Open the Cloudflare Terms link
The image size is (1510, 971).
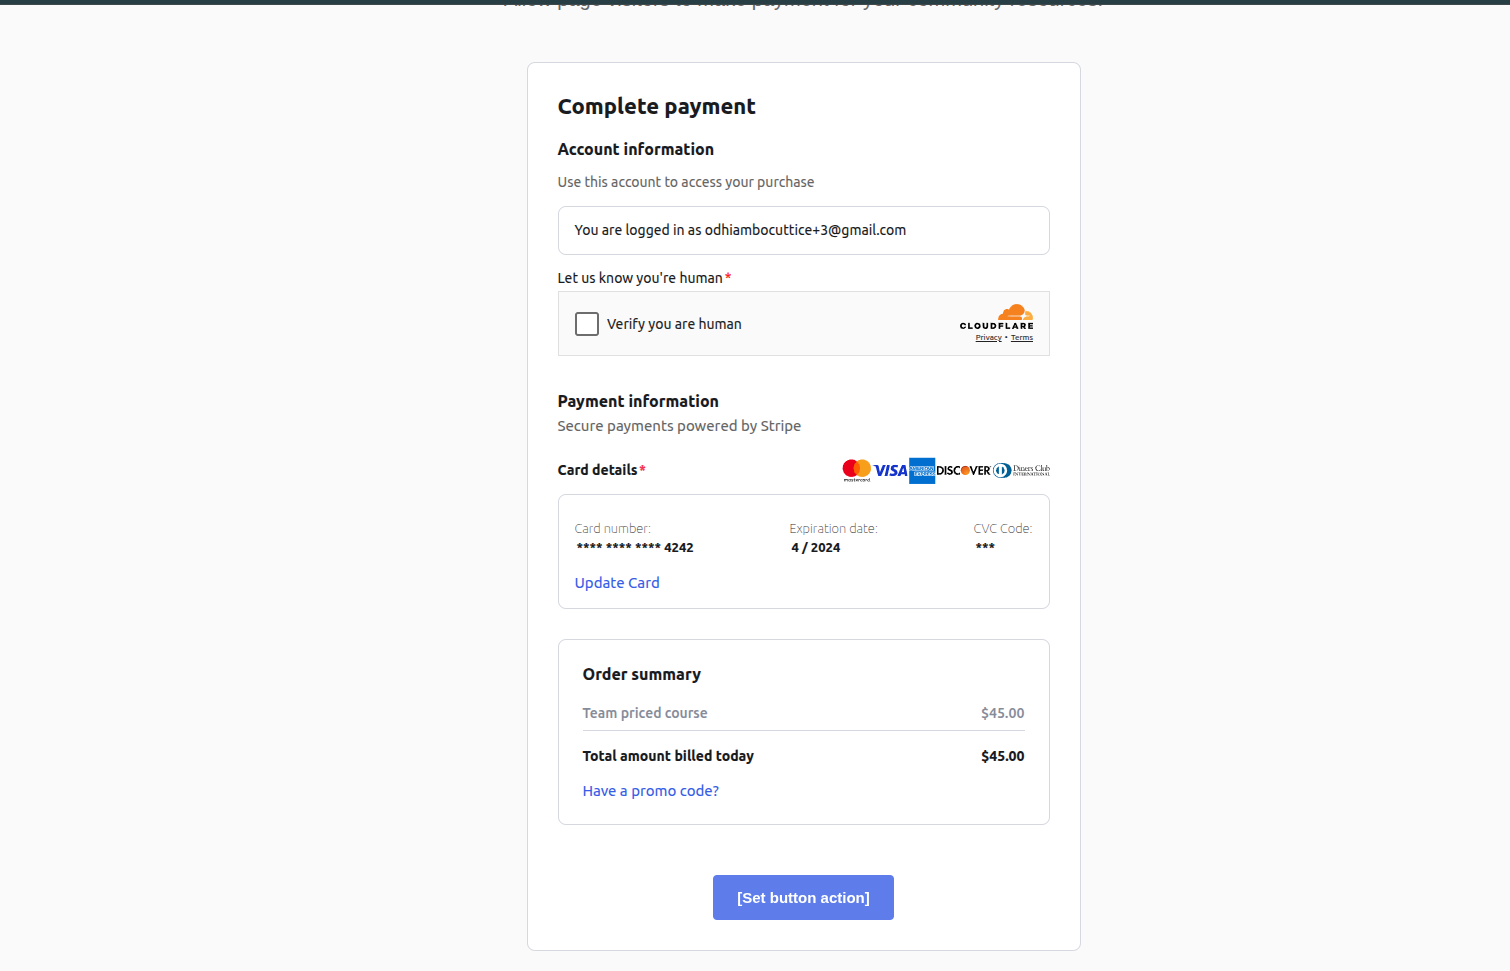[x=1022, y=338]
